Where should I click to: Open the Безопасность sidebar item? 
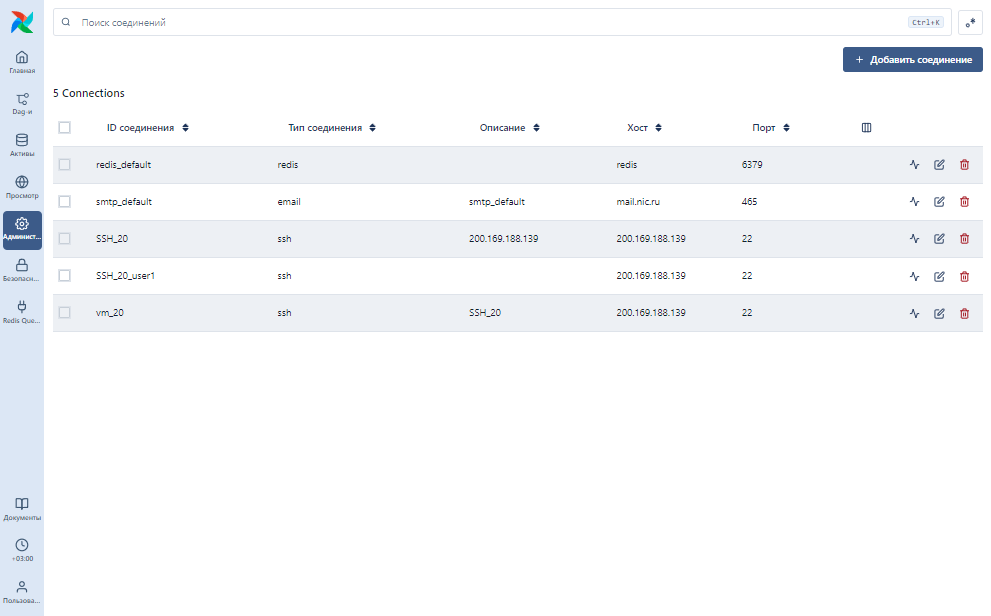pyautogui.click(x=22, y=270)
